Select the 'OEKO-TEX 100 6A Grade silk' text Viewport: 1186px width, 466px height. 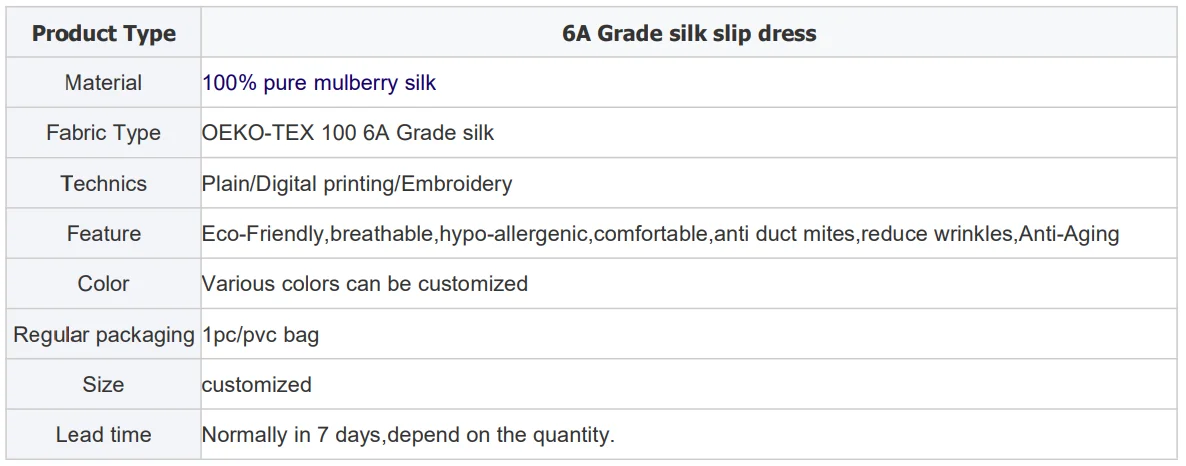pos(348,133)
